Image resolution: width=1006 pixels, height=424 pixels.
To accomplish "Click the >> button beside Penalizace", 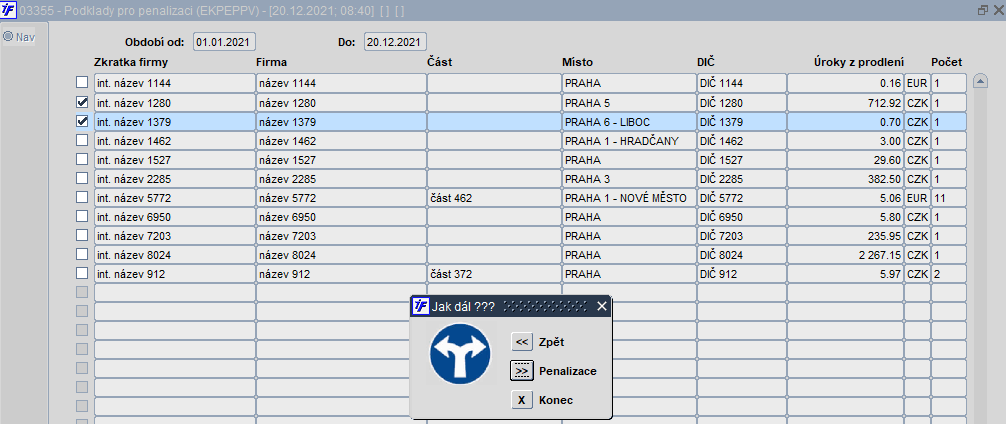I will [521, 371].
